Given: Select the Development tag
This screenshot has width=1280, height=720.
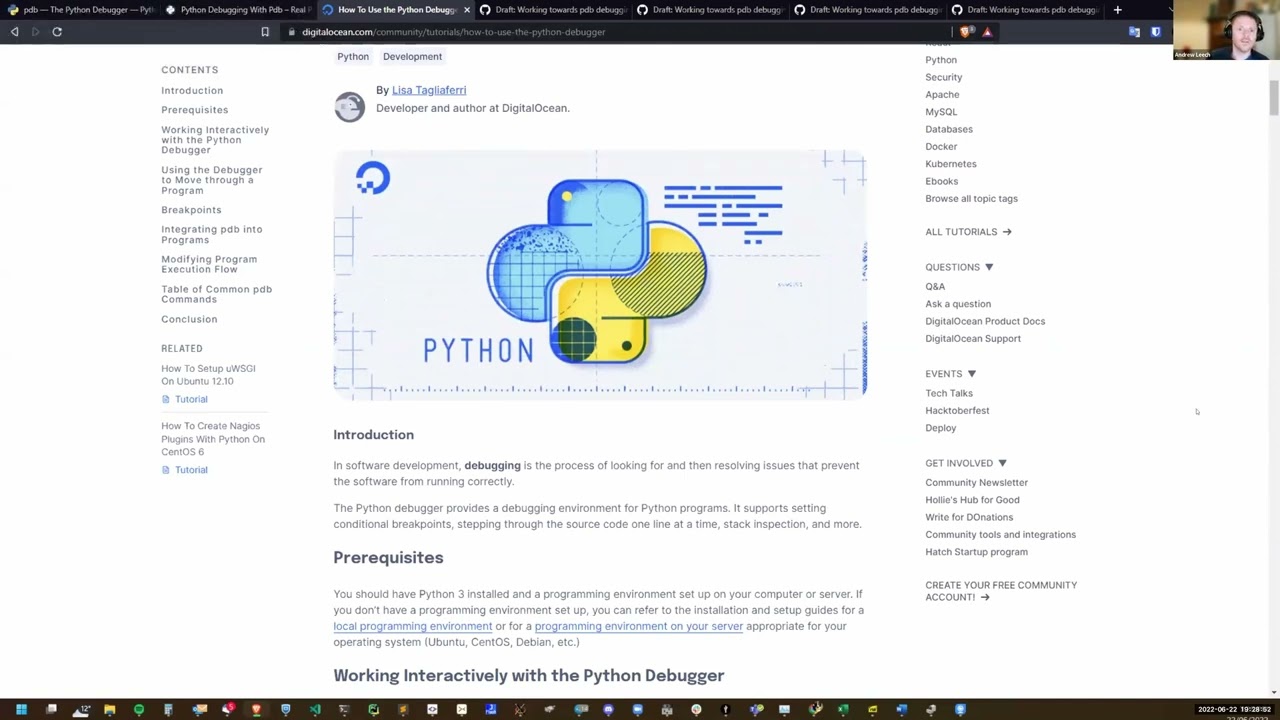Looking at the screenshot, I should 412,57.
